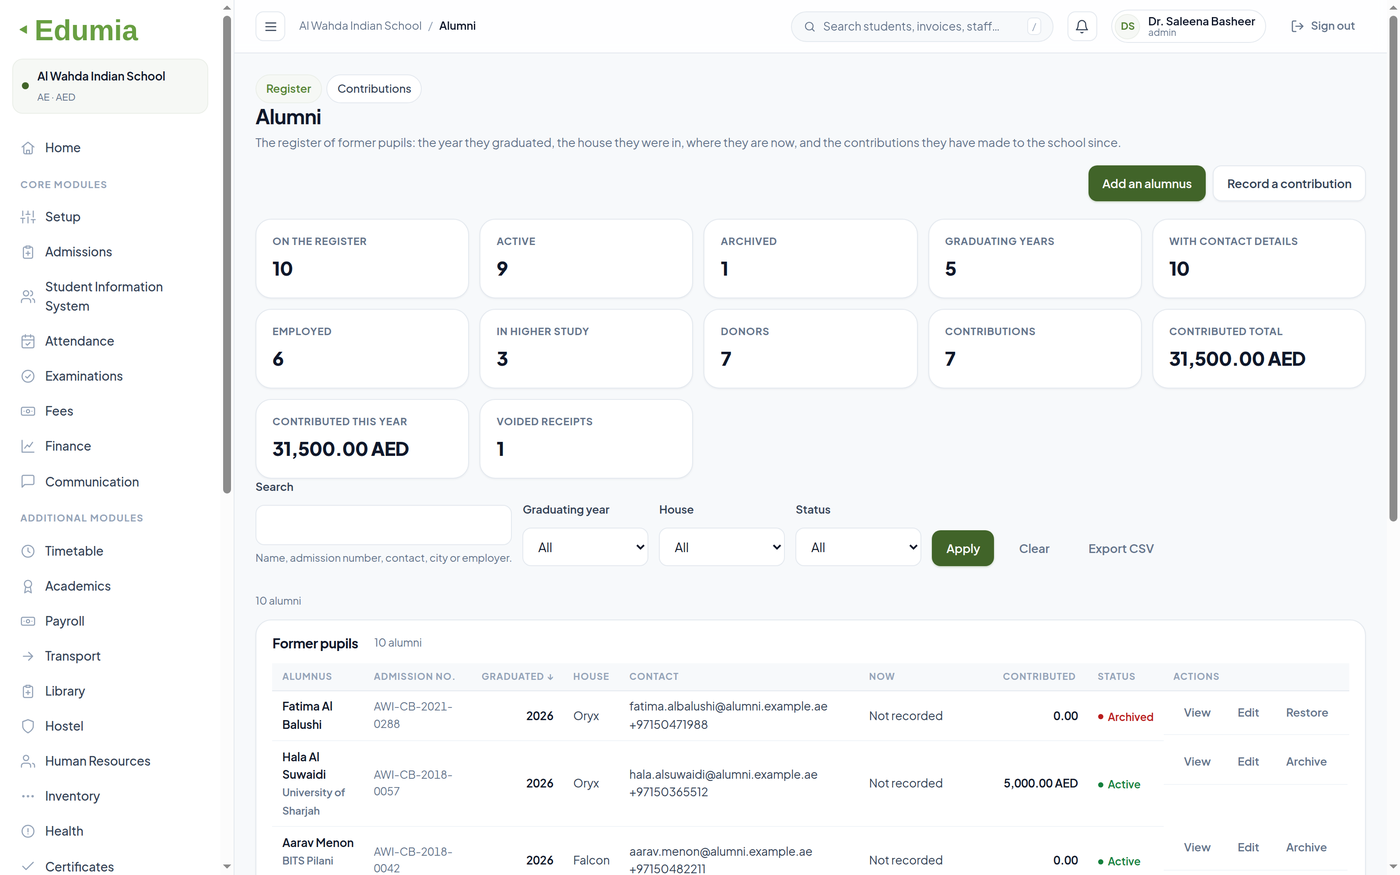Image resolution: width=1400 pixels, height=875 pixels.
Task: Click the Attendance calendar icon
Action: [x=28, y=341]
